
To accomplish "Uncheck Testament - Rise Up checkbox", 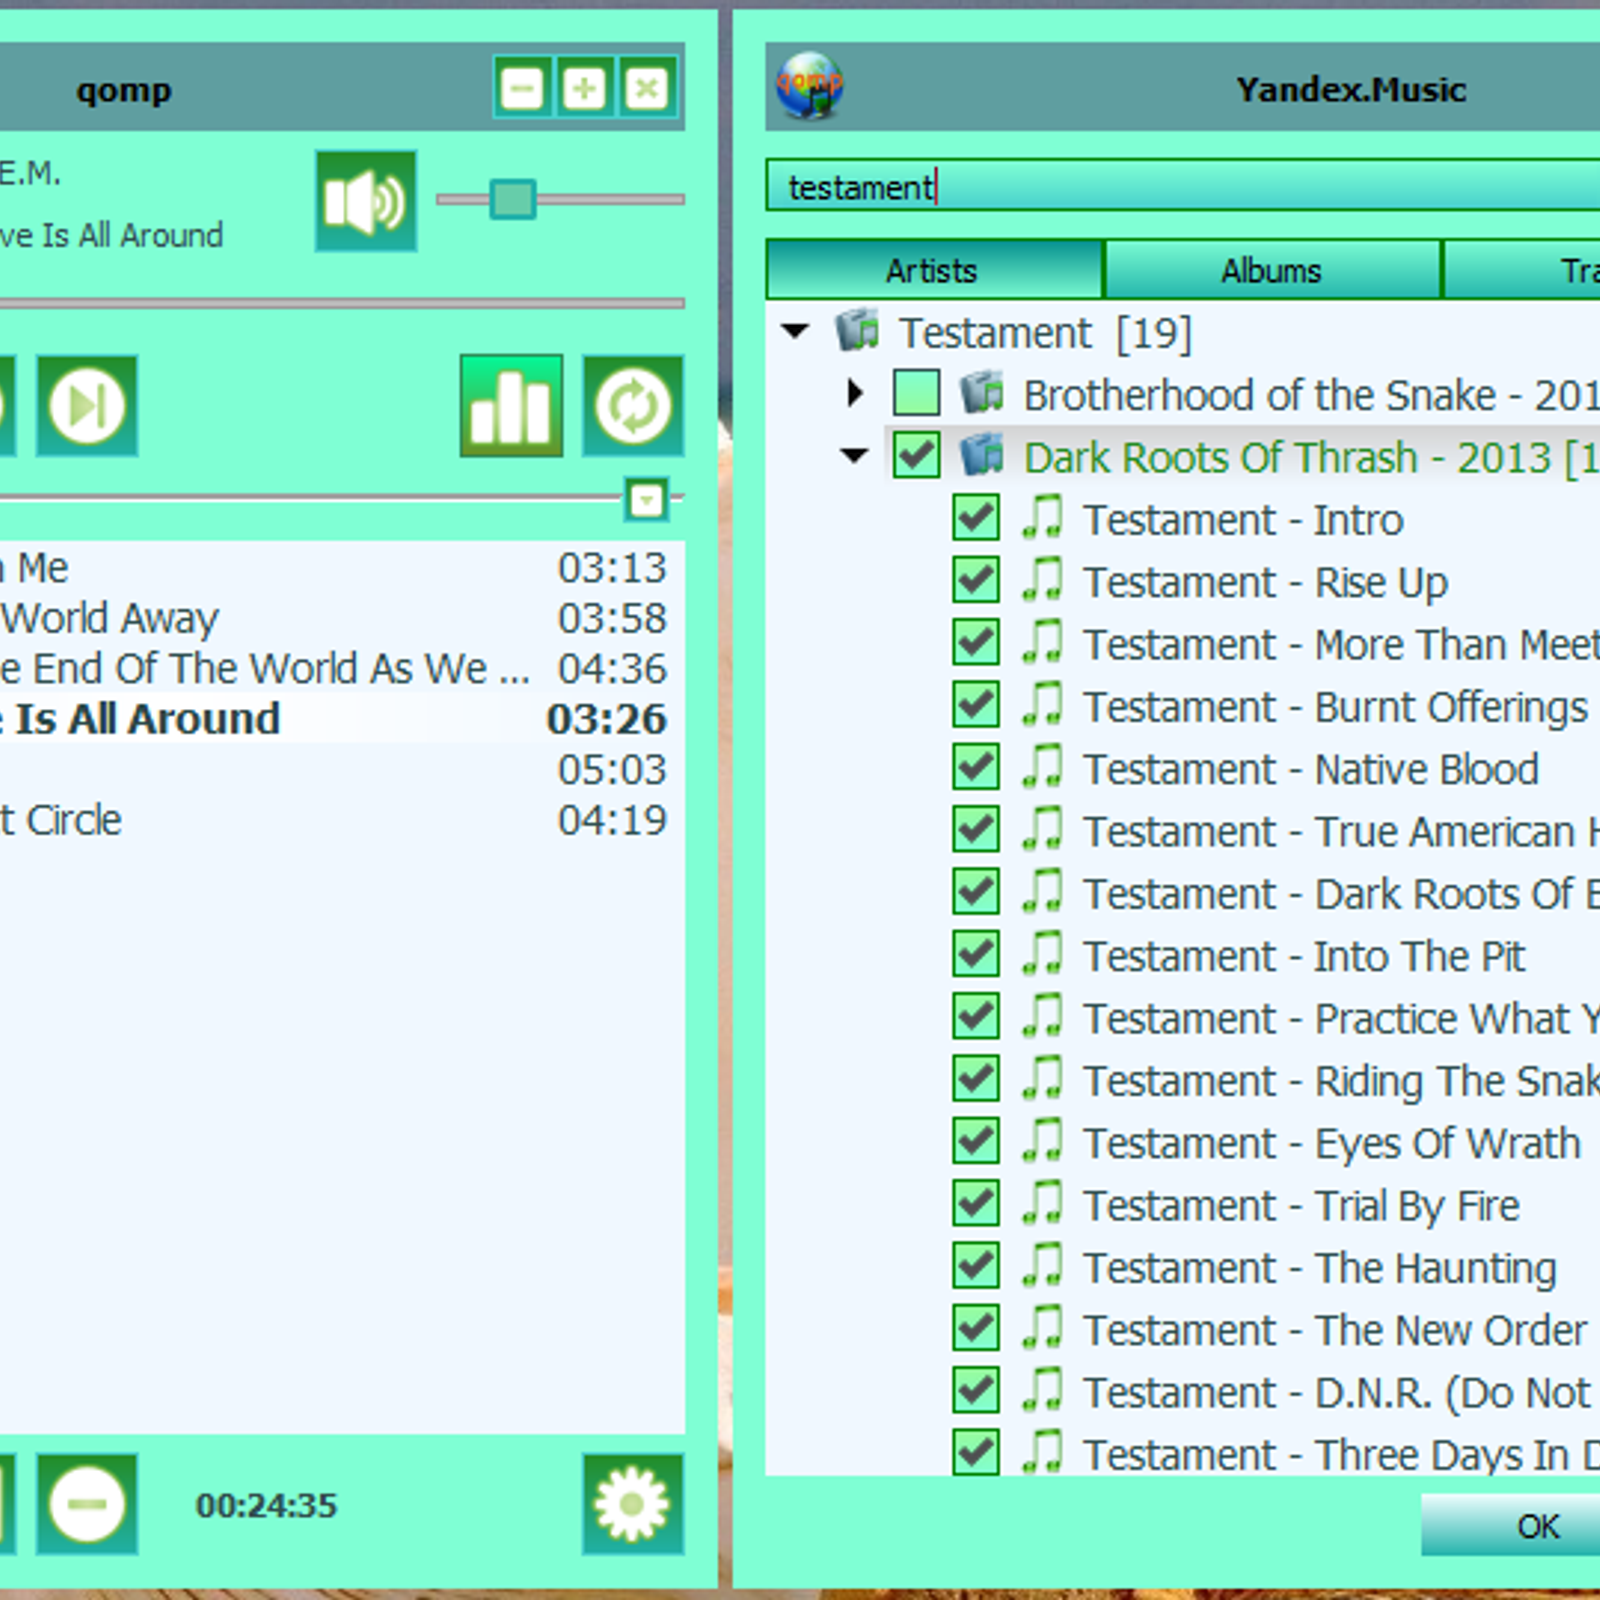I will [x=976, y=580].
